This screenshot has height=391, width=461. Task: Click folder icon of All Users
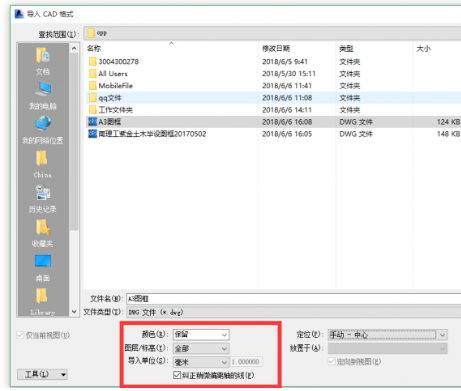click(93, 74)
